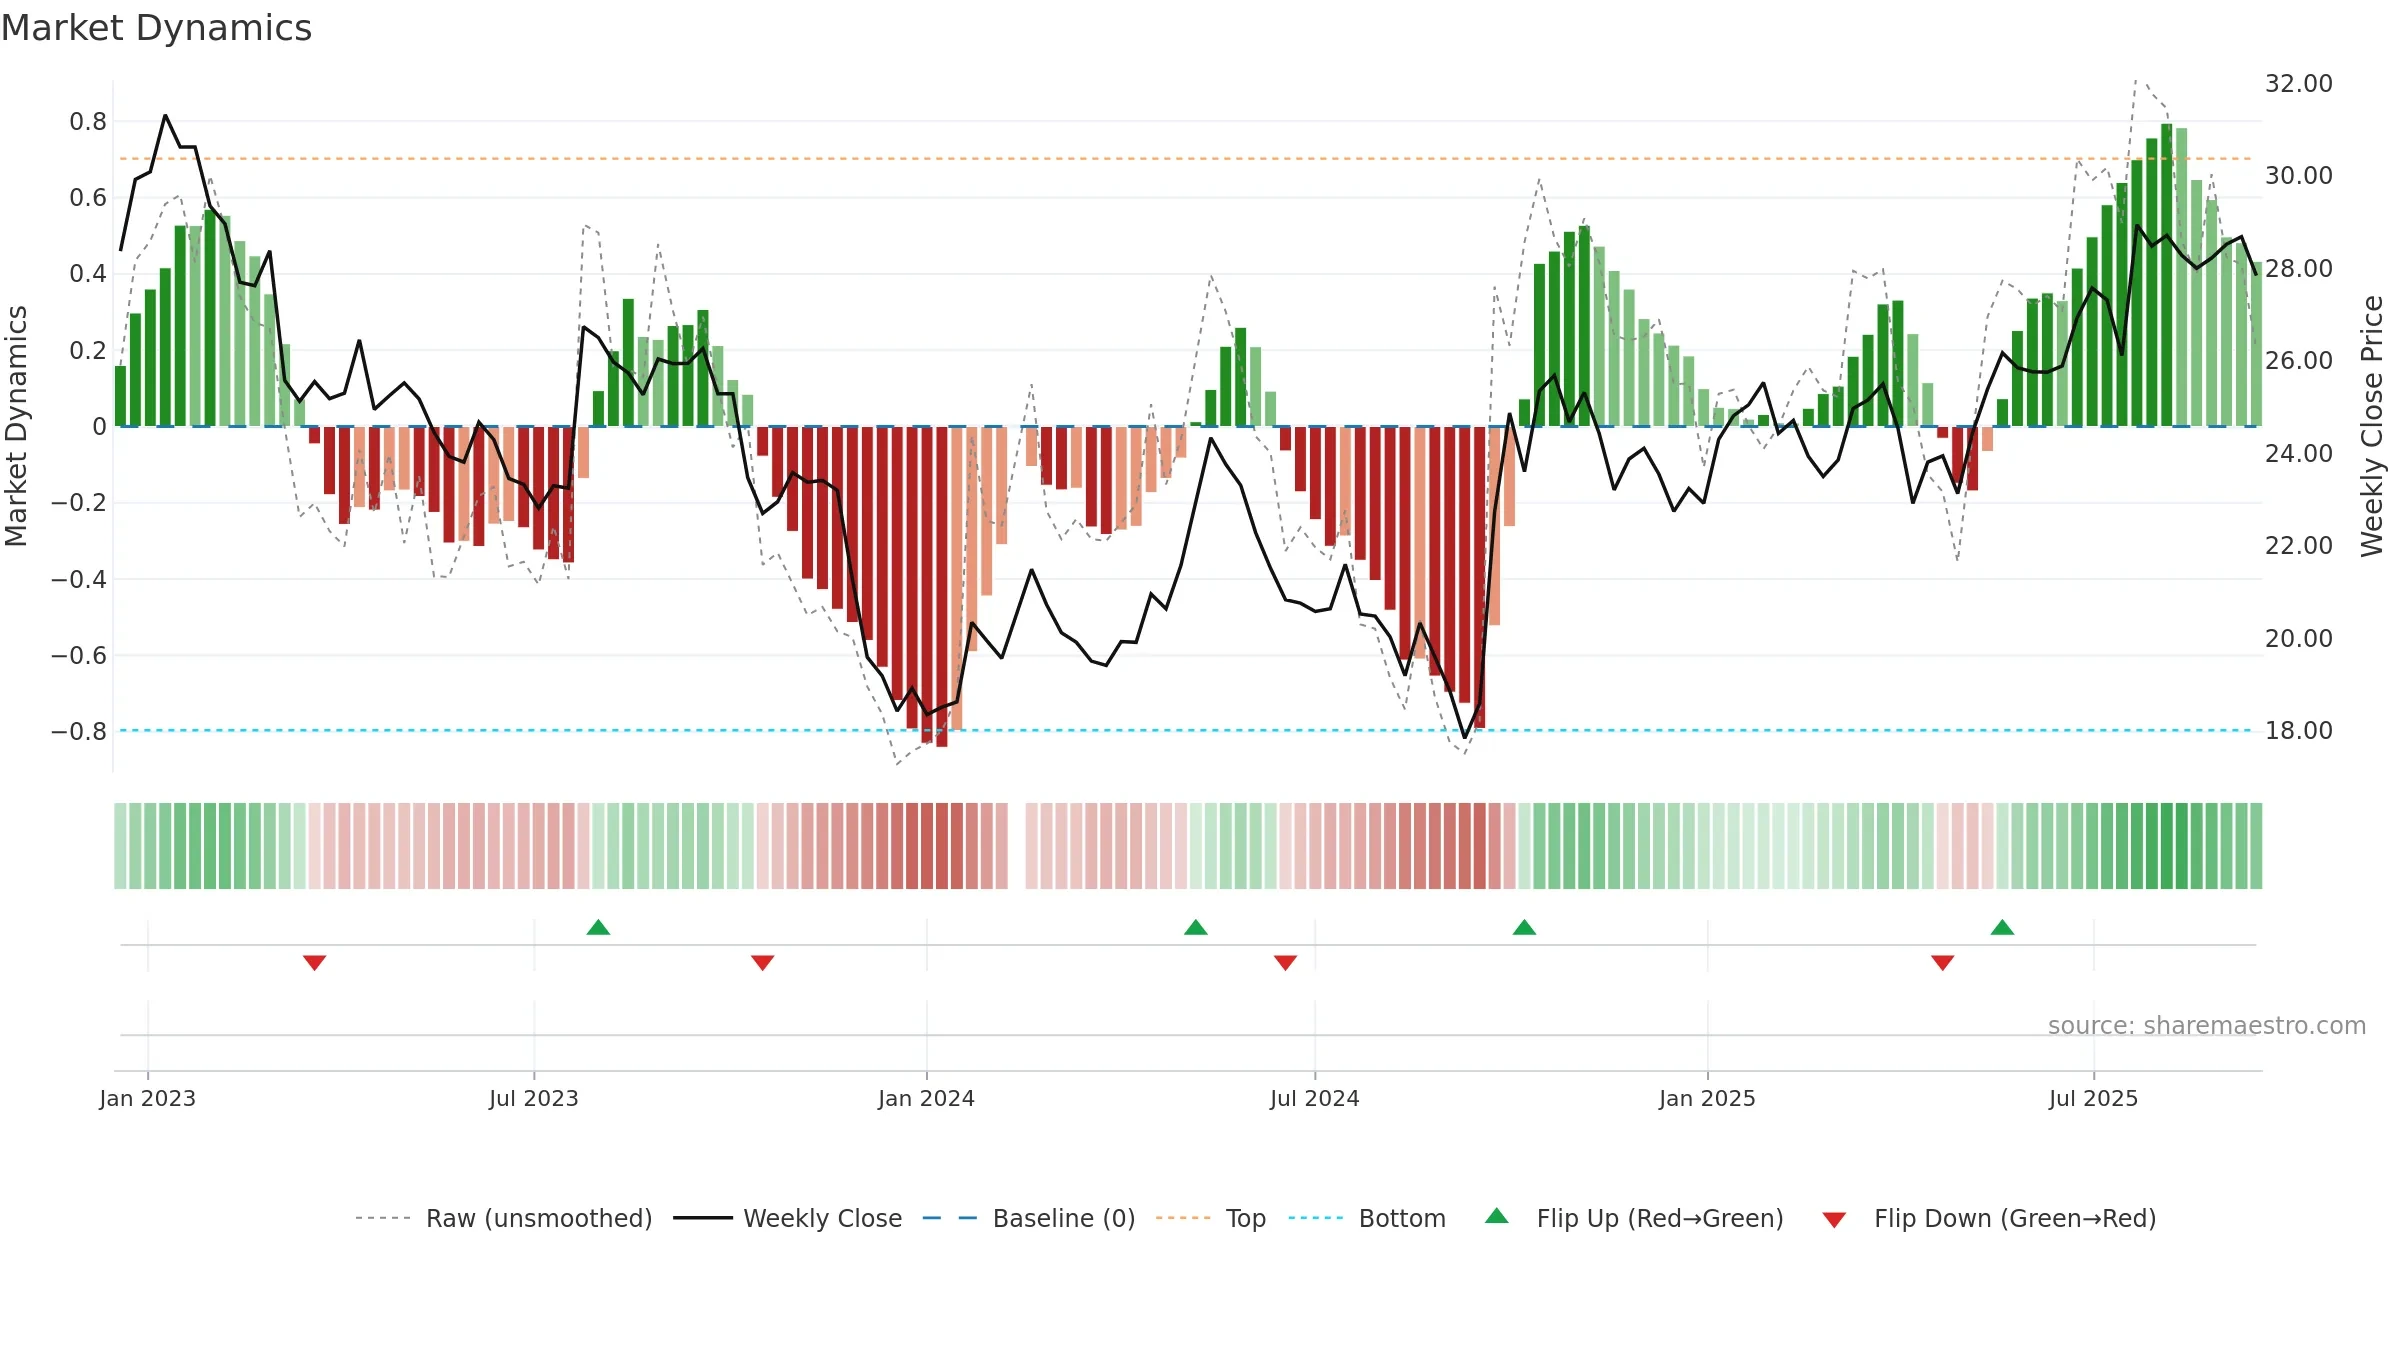Click the red flip-down marker before Jan 2024
The height and width of the screenshot is (1350, 2400).
pos(762,962)
